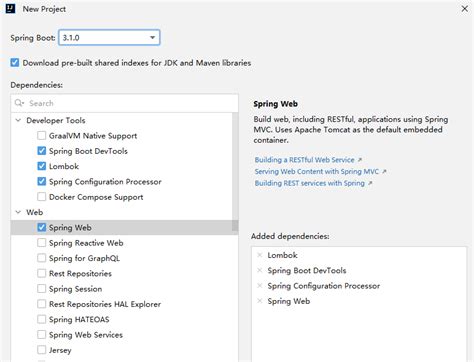Click the dependency list scrollbar thumb
This screenshot has height=362, width=474.
(235, 172)
